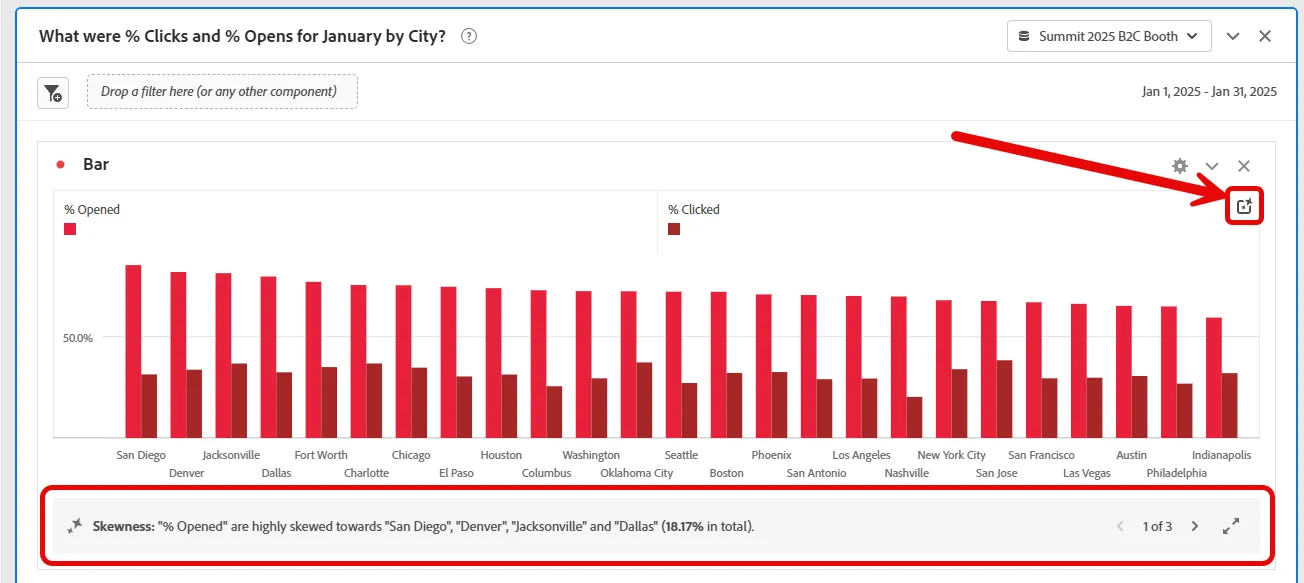Go to the next insight

tap(1194, 526)
